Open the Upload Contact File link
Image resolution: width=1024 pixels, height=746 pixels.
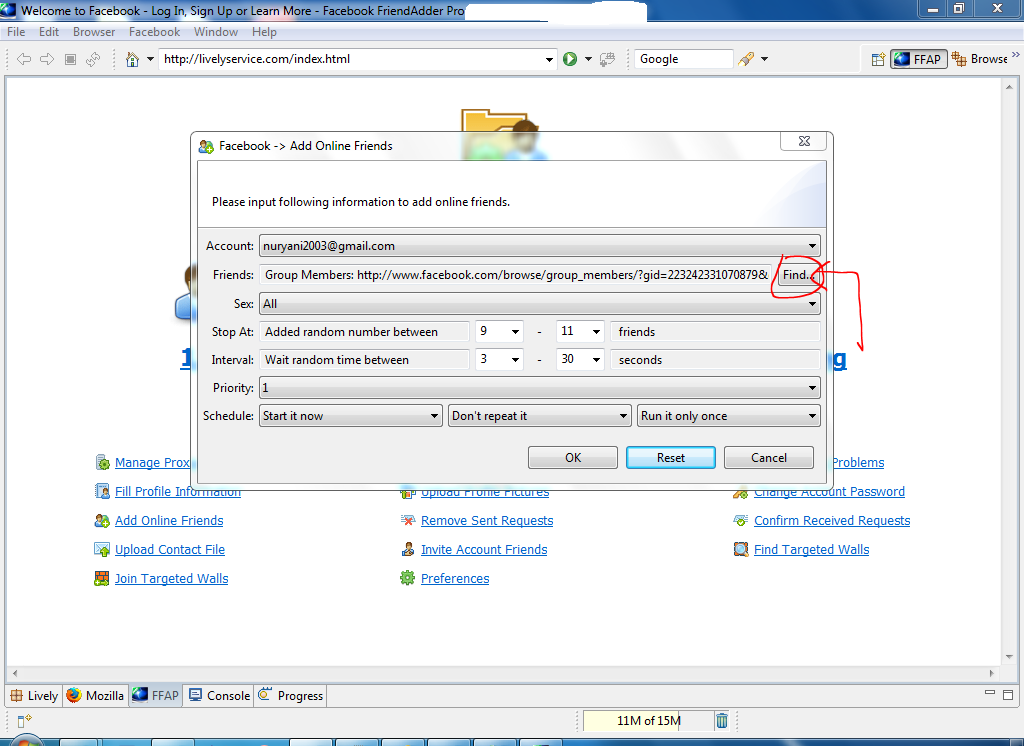170,549
